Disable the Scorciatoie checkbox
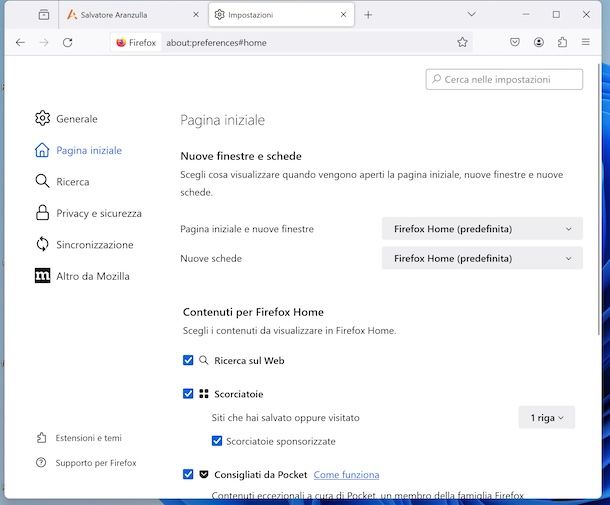This screenshot has width=610, height=505. coord(188,394)
